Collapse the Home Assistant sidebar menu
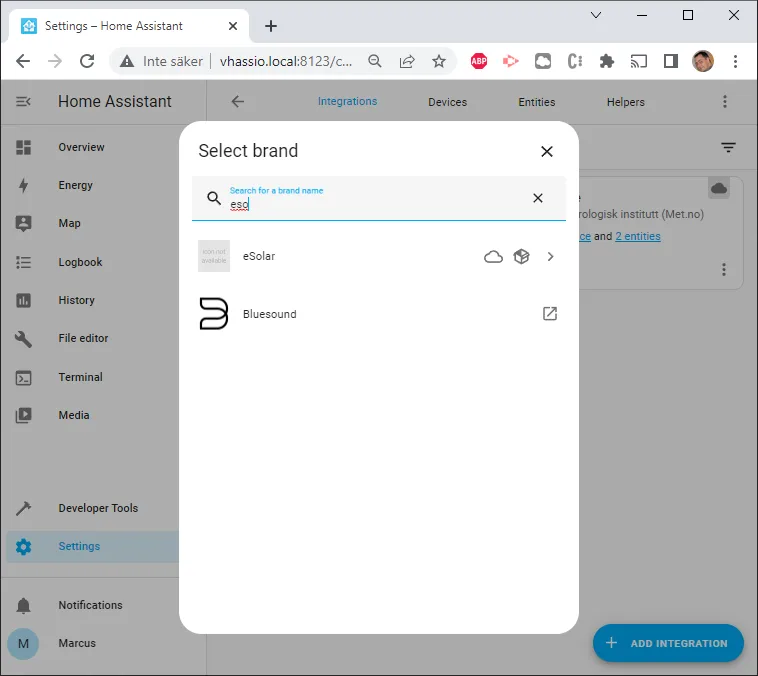The image size is (758, 676). 23,102
